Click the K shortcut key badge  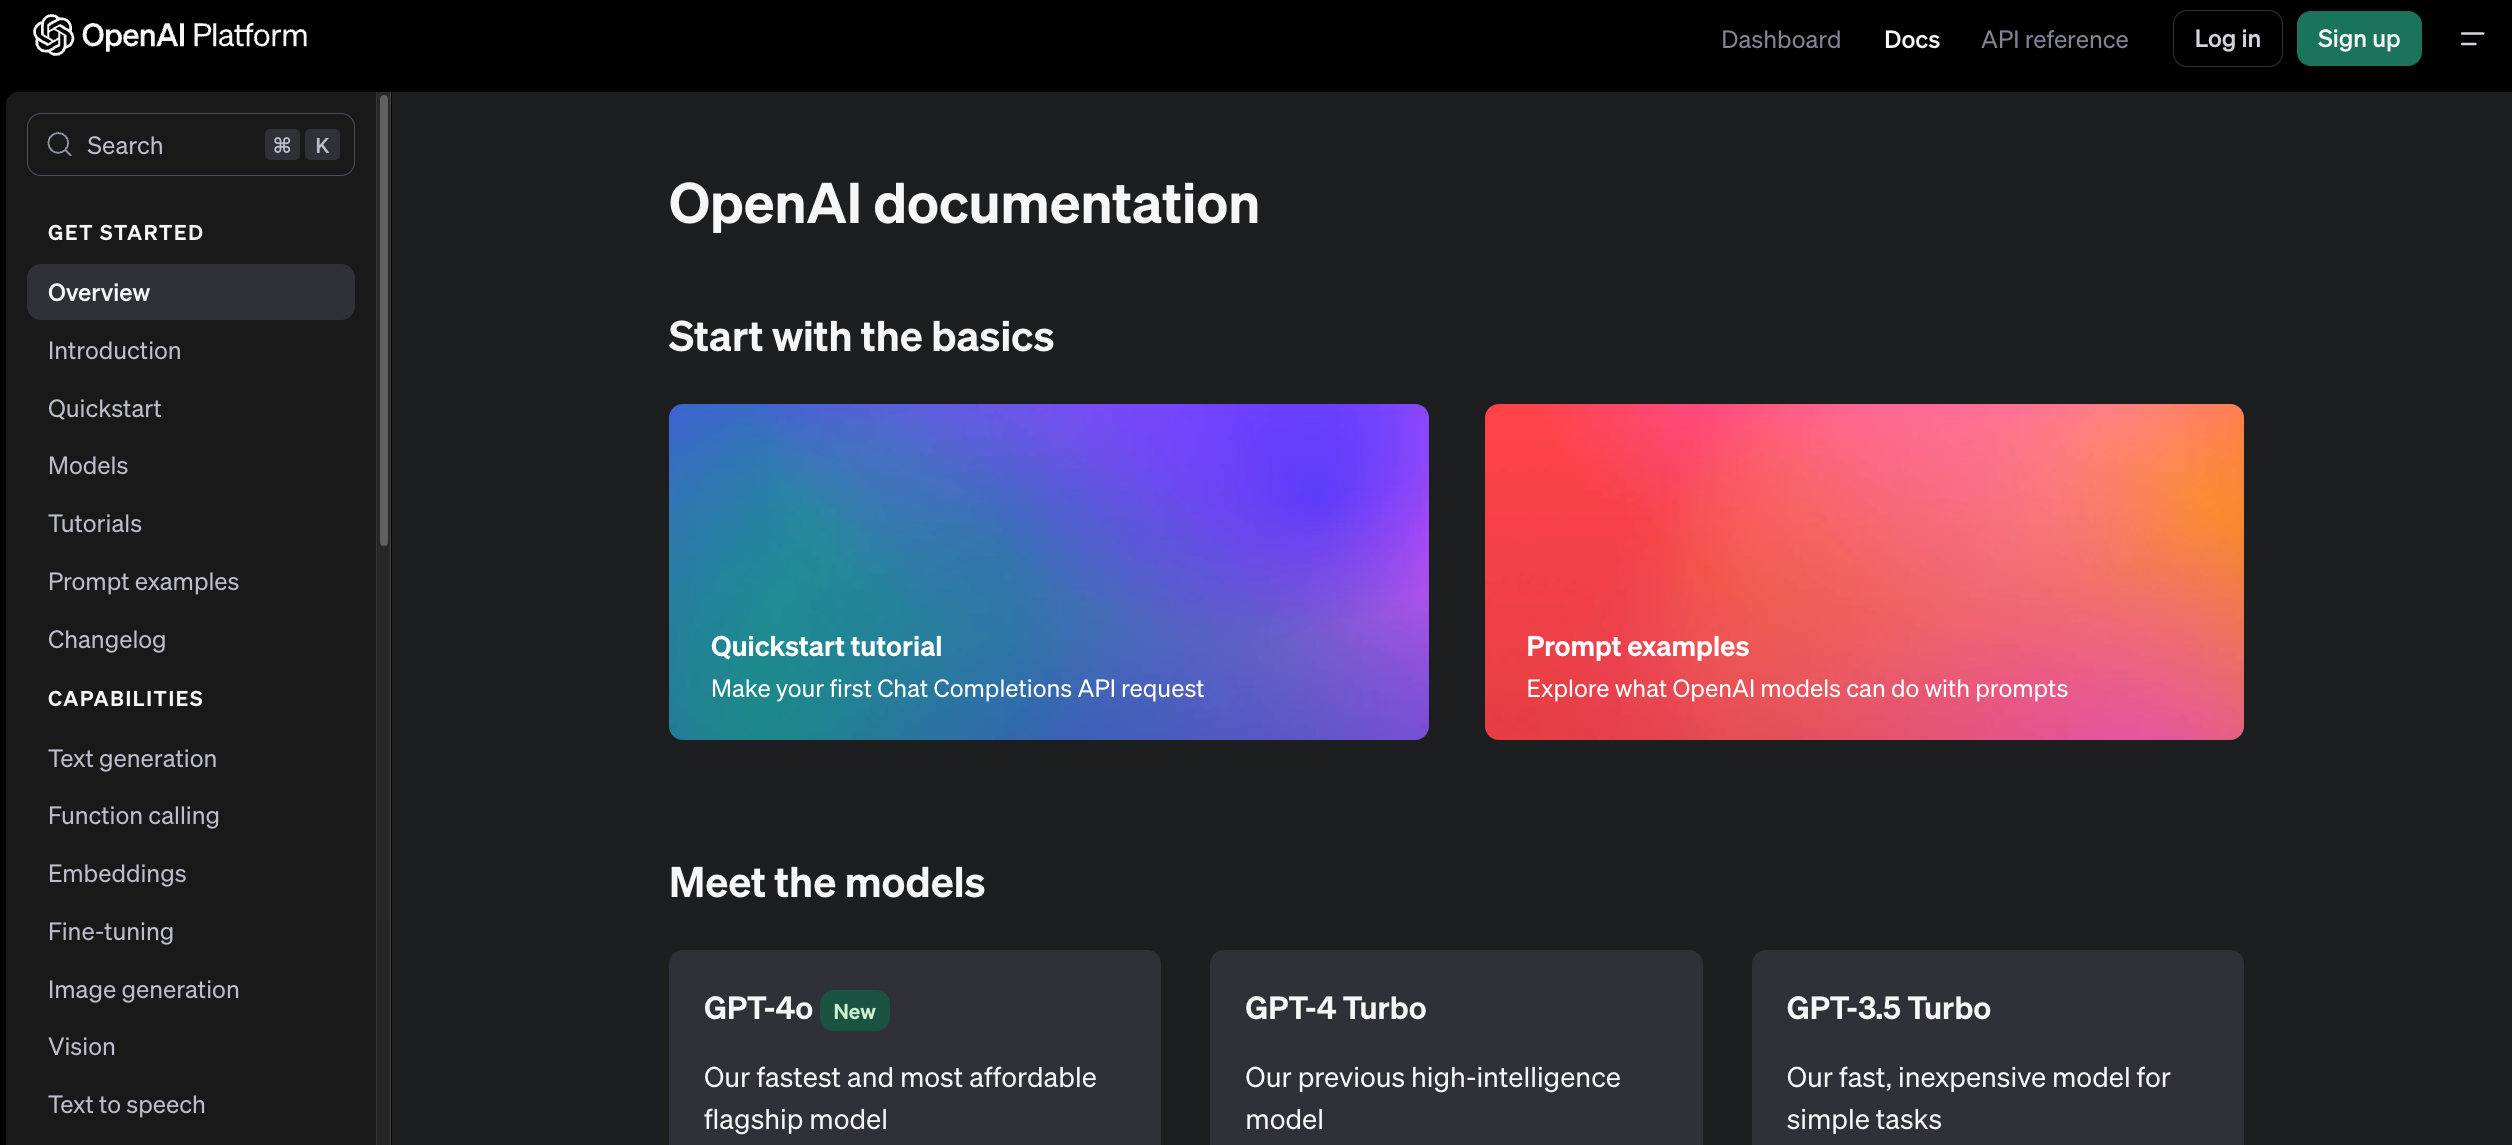pos(322,145)
